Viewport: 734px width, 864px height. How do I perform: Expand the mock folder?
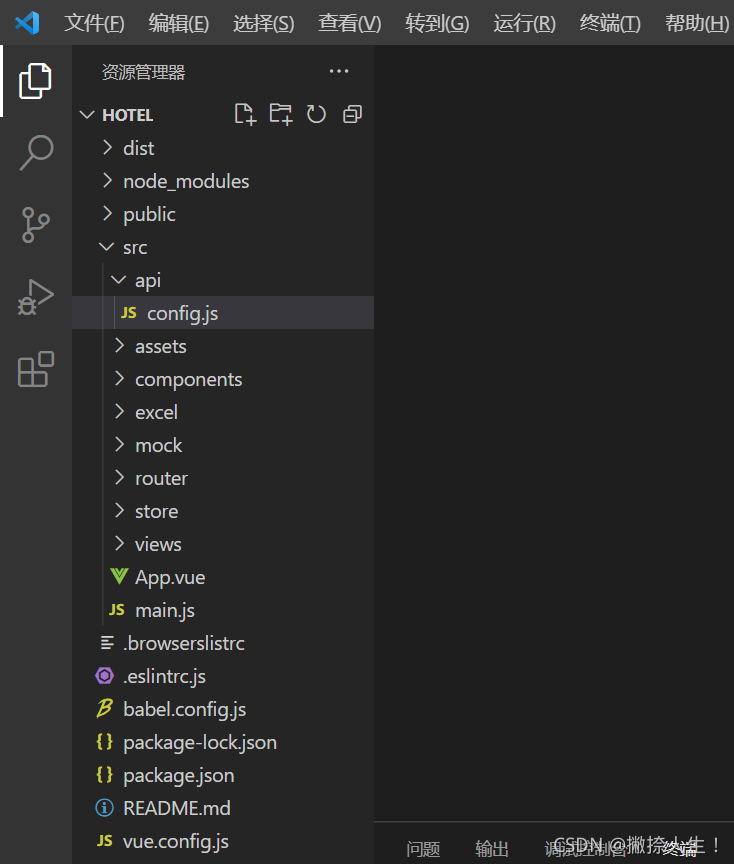click(x=119, y=445)
